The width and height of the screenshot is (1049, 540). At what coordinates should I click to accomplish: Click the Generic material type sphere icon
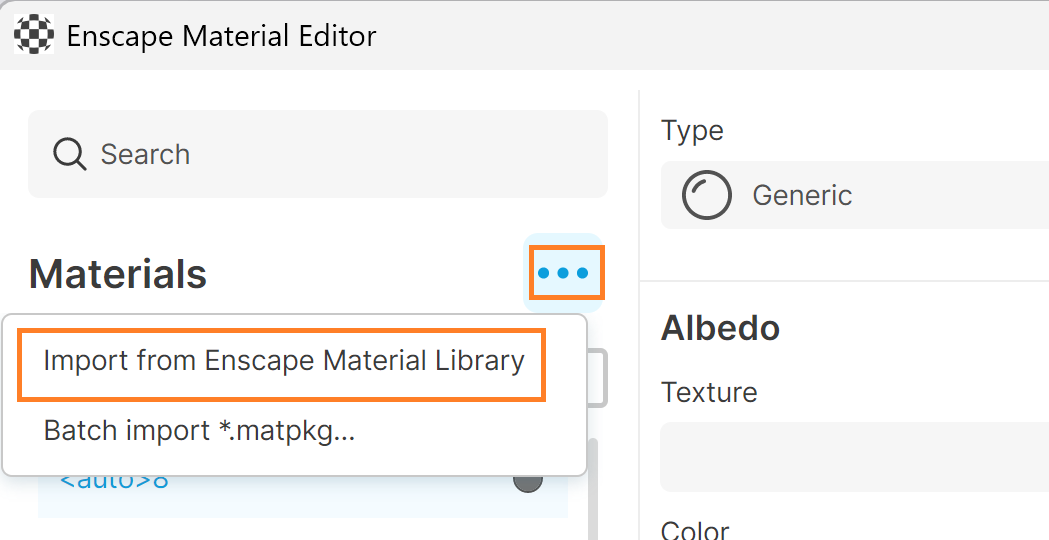coord(706,195)
